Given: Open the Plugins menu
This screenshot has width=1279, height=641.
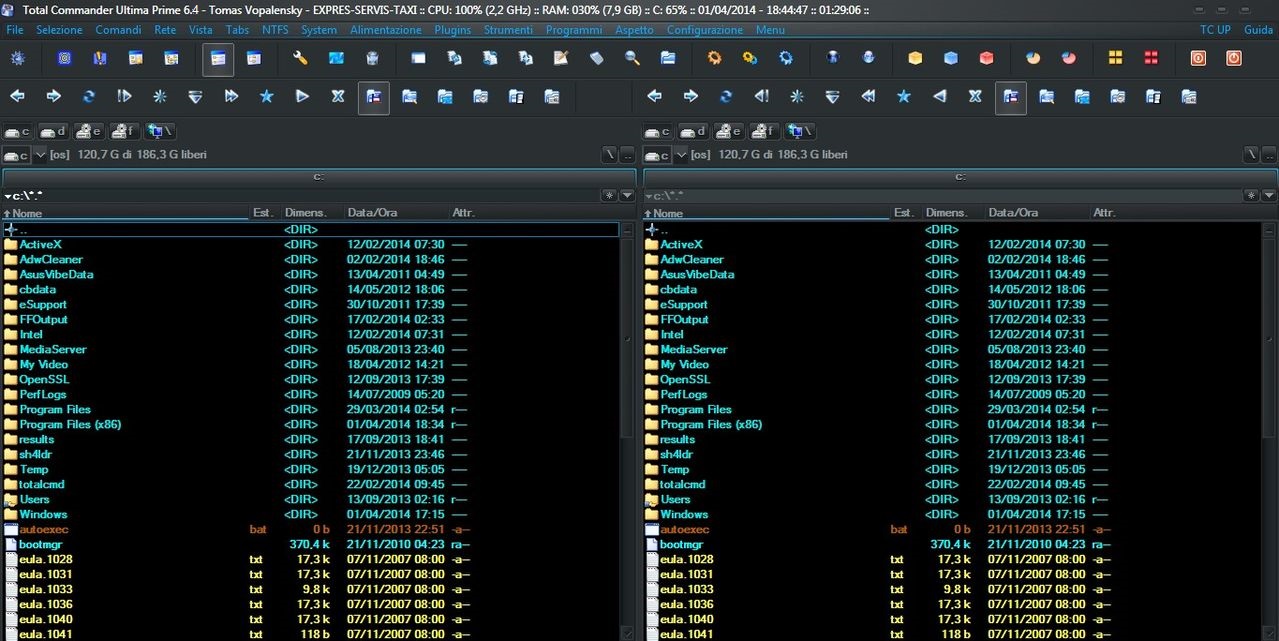Looking at the screenshot, I should [x=453, y=30].
